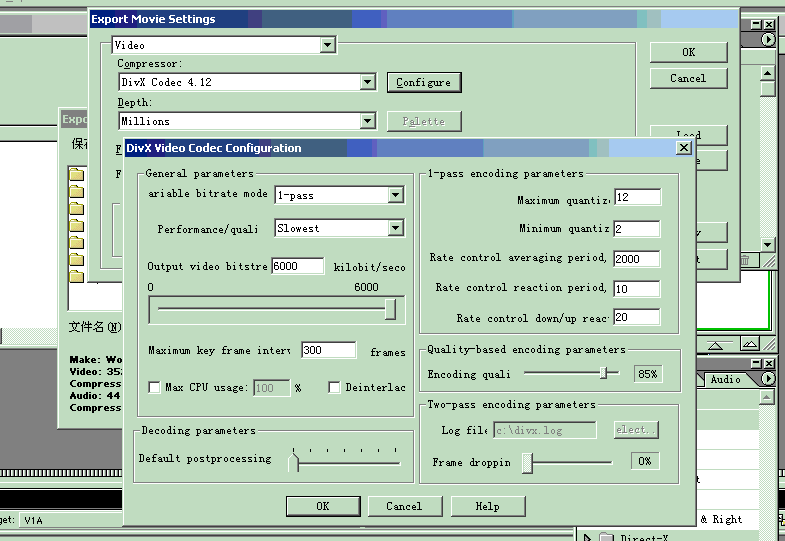
Task: Click the Minimum quantizer field
Action: (x=637, y=229)
